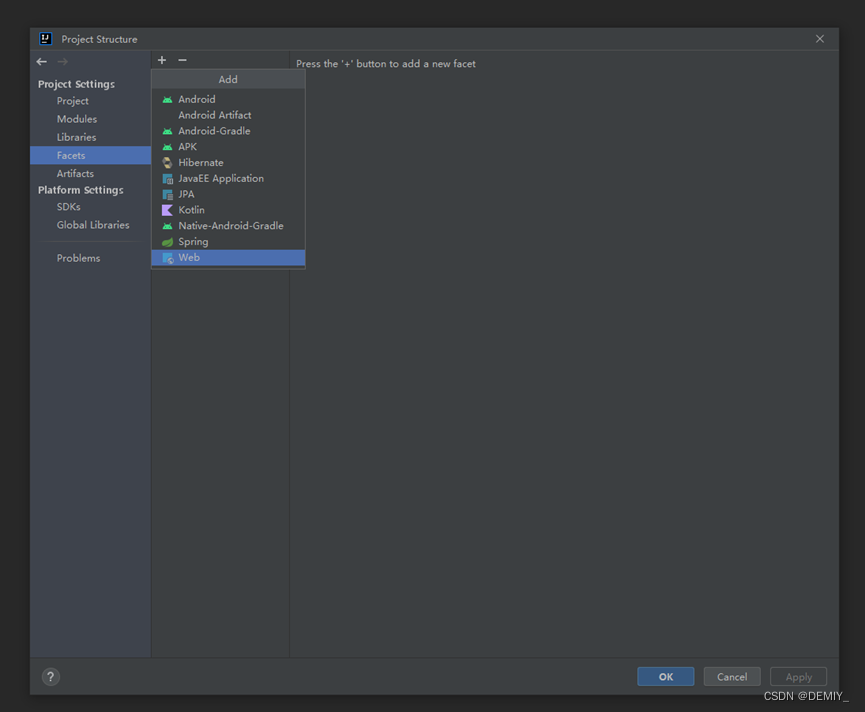This screenshot has height=712, width=865.
Task: Click the Web facet icon
Action: click(x=168, y=258)
